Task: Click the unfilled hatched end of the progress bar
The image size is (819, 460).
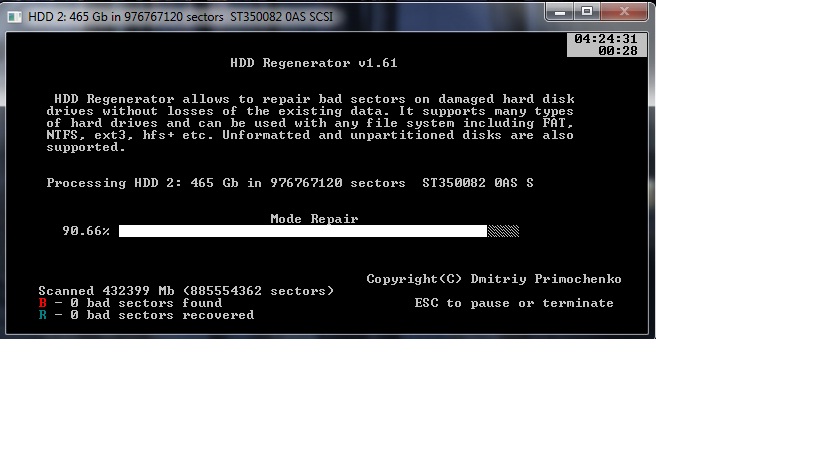Action: click(x=503, y=231)
